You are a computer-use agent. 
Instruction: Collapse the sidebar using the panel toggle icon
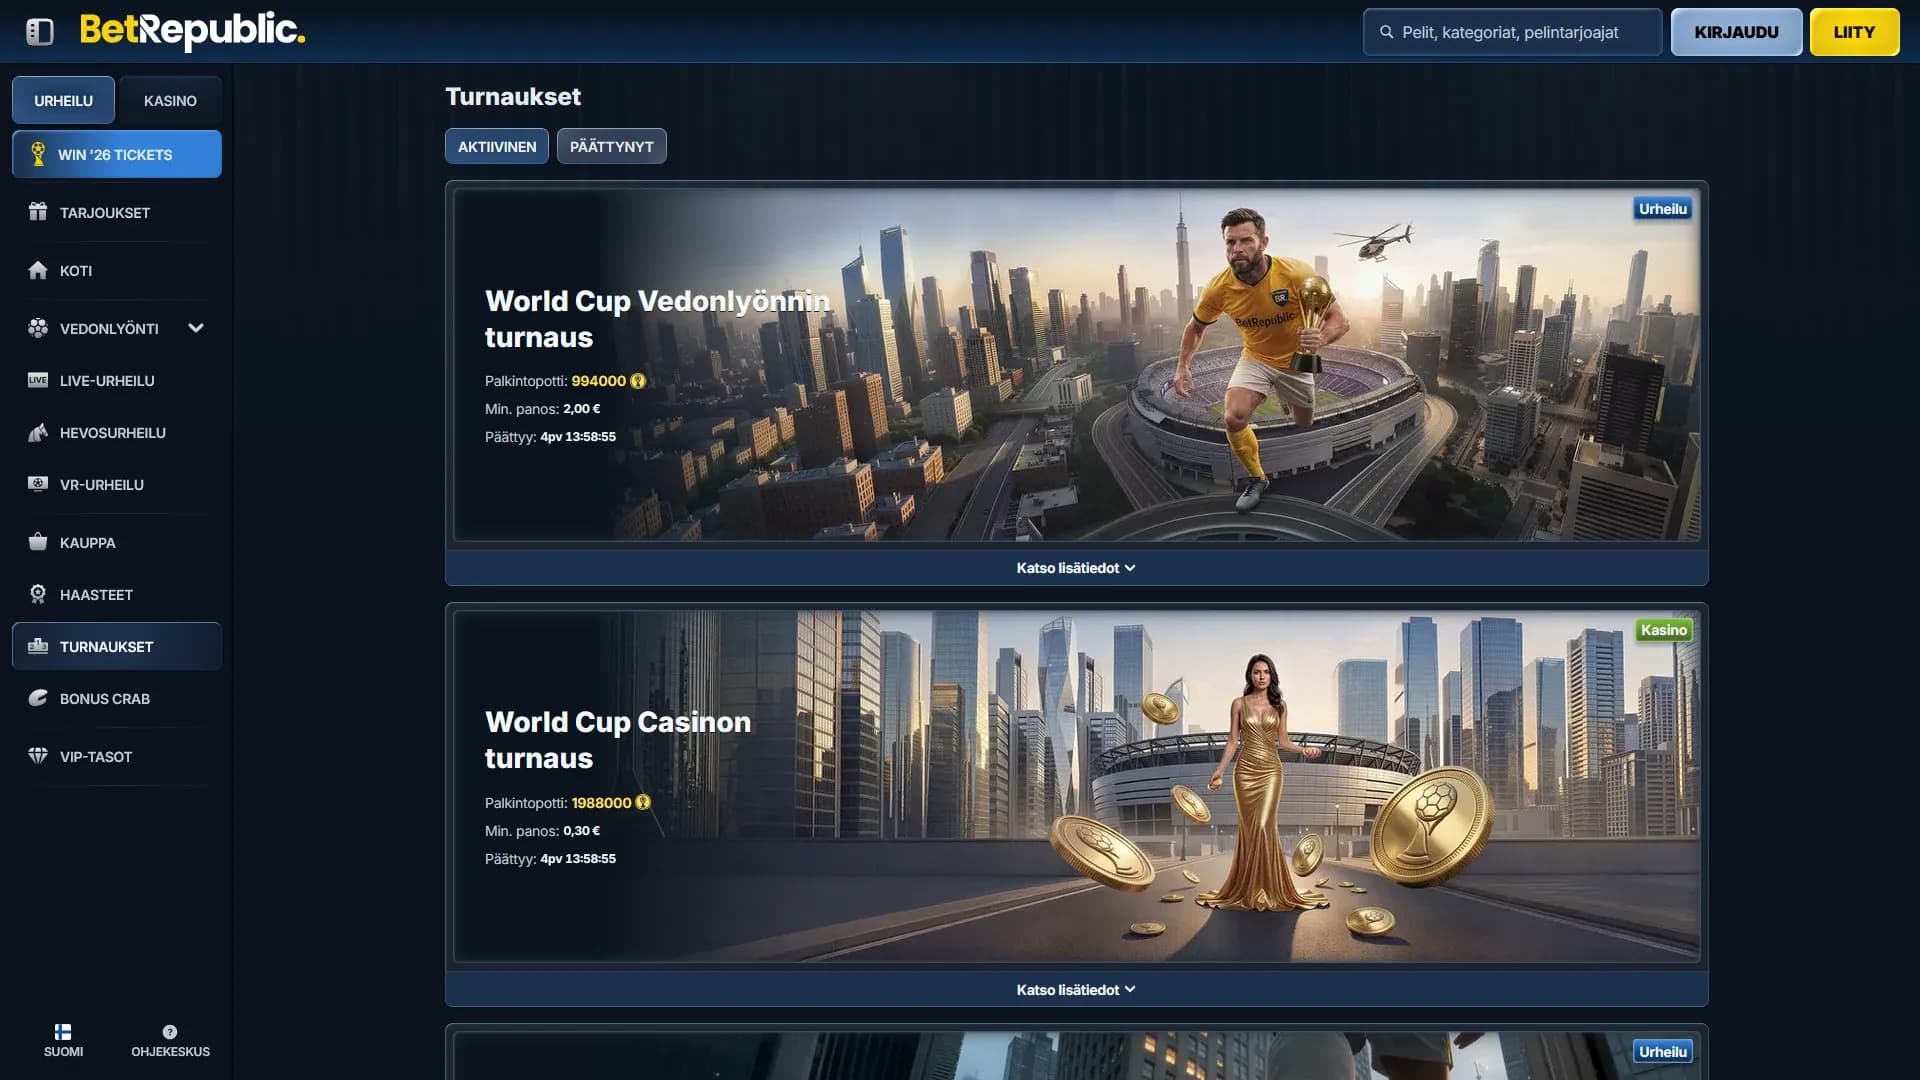pyautogui.click(x=40, y=32)
